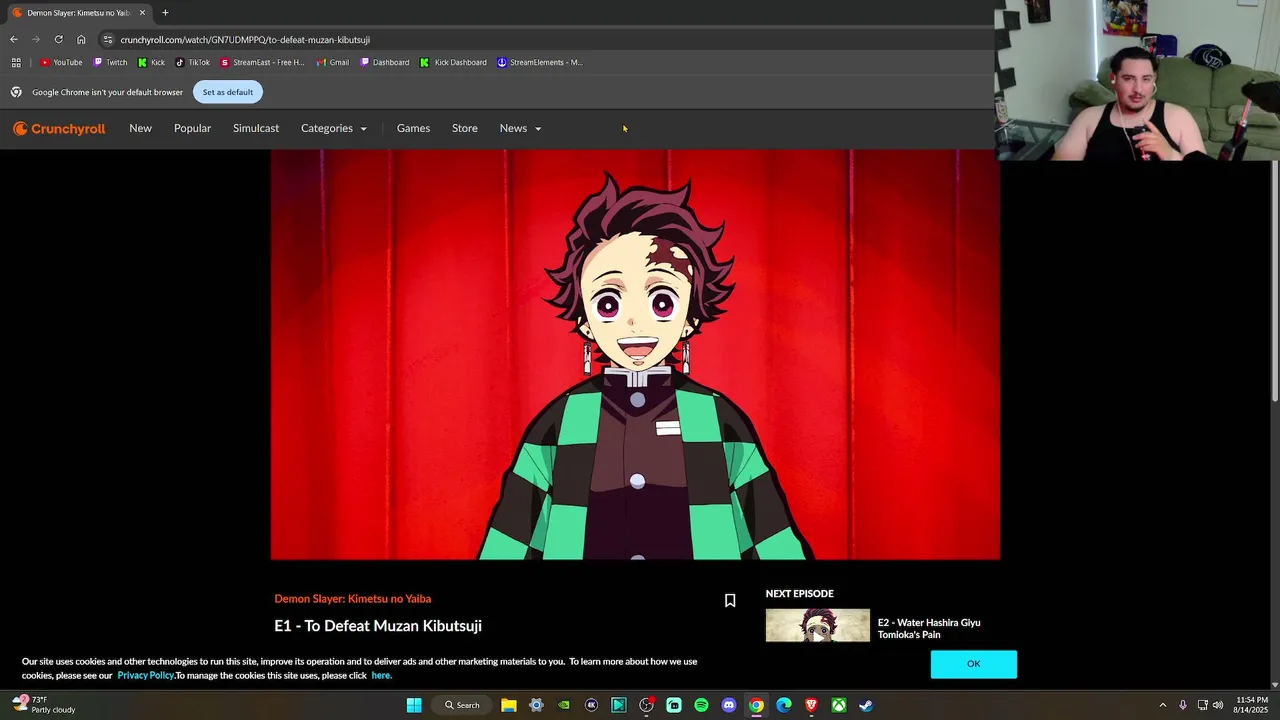The image size is (1280, 720).
Task: Open NVIDIA app from taskbar
Action: (x=564, y=705)
